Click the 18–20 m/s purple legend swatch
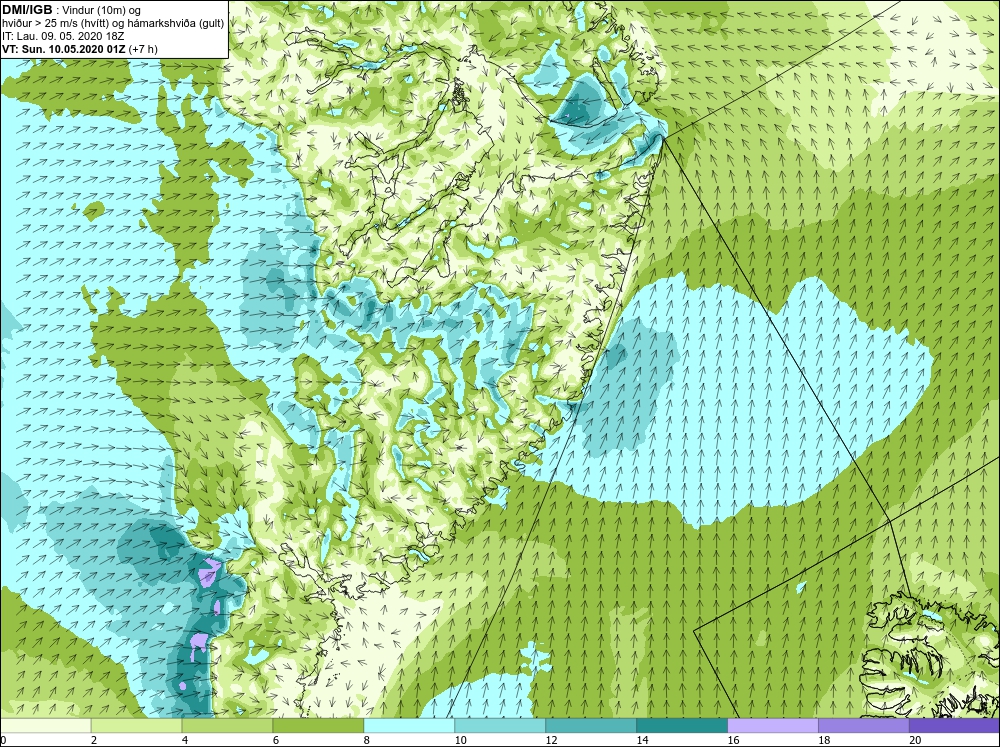 [864, 725]
